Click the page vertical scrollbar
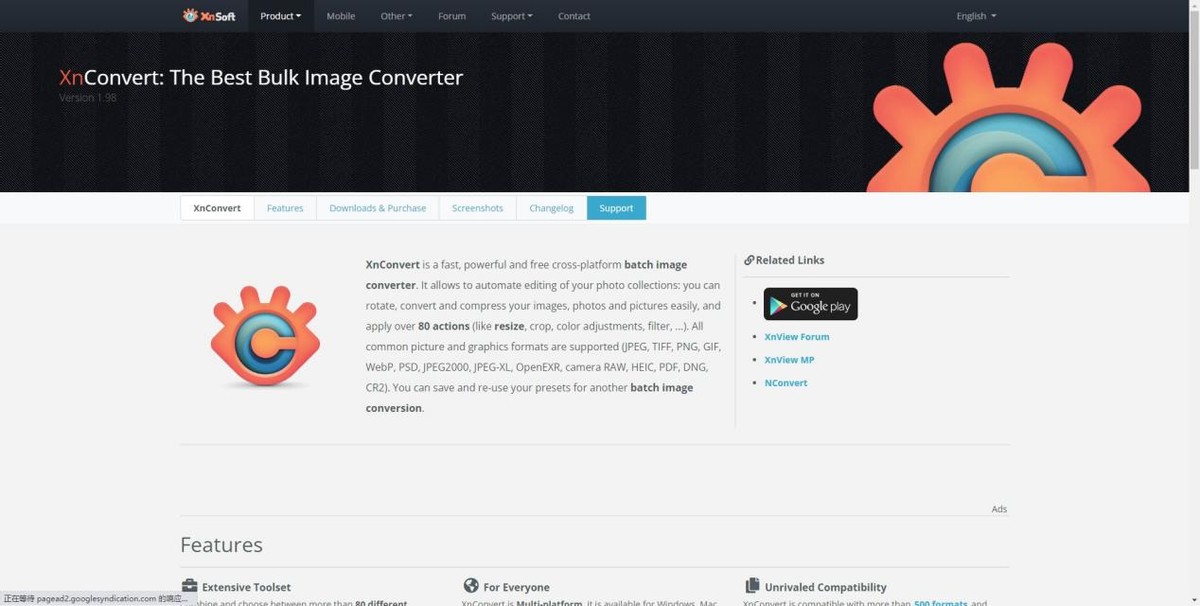The image size is (1200, 606). (1194, 303)
